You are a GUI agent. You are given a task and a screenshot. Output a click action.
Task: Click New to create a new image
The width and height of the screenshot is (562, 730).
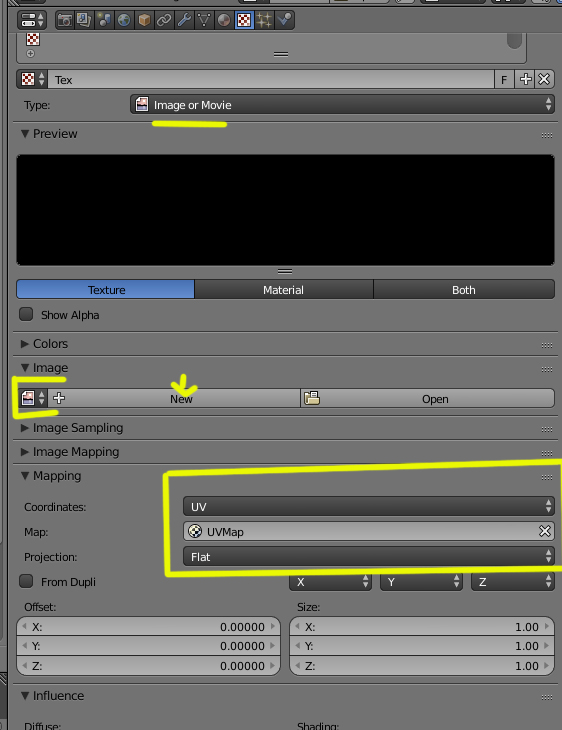(174, 399)
